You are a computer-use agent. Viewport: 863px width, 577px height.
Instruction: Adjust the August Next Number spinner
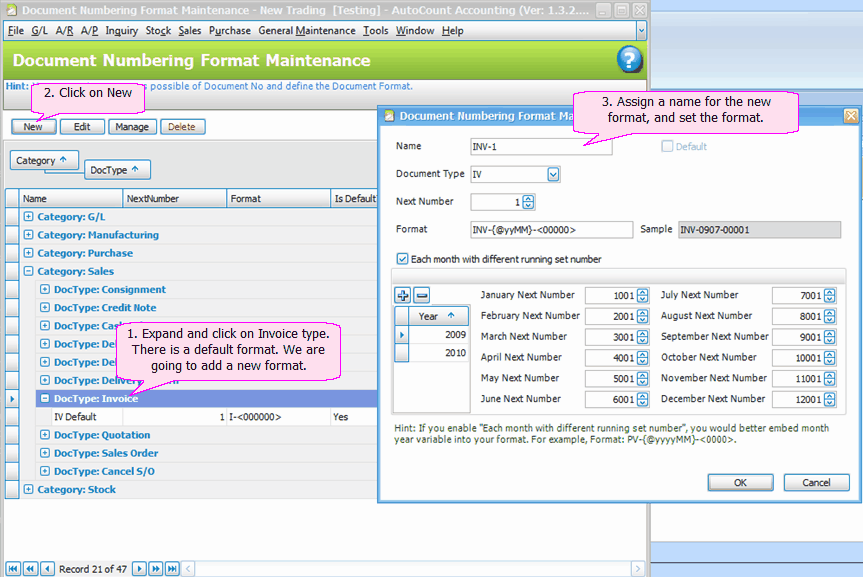point(829,317)
